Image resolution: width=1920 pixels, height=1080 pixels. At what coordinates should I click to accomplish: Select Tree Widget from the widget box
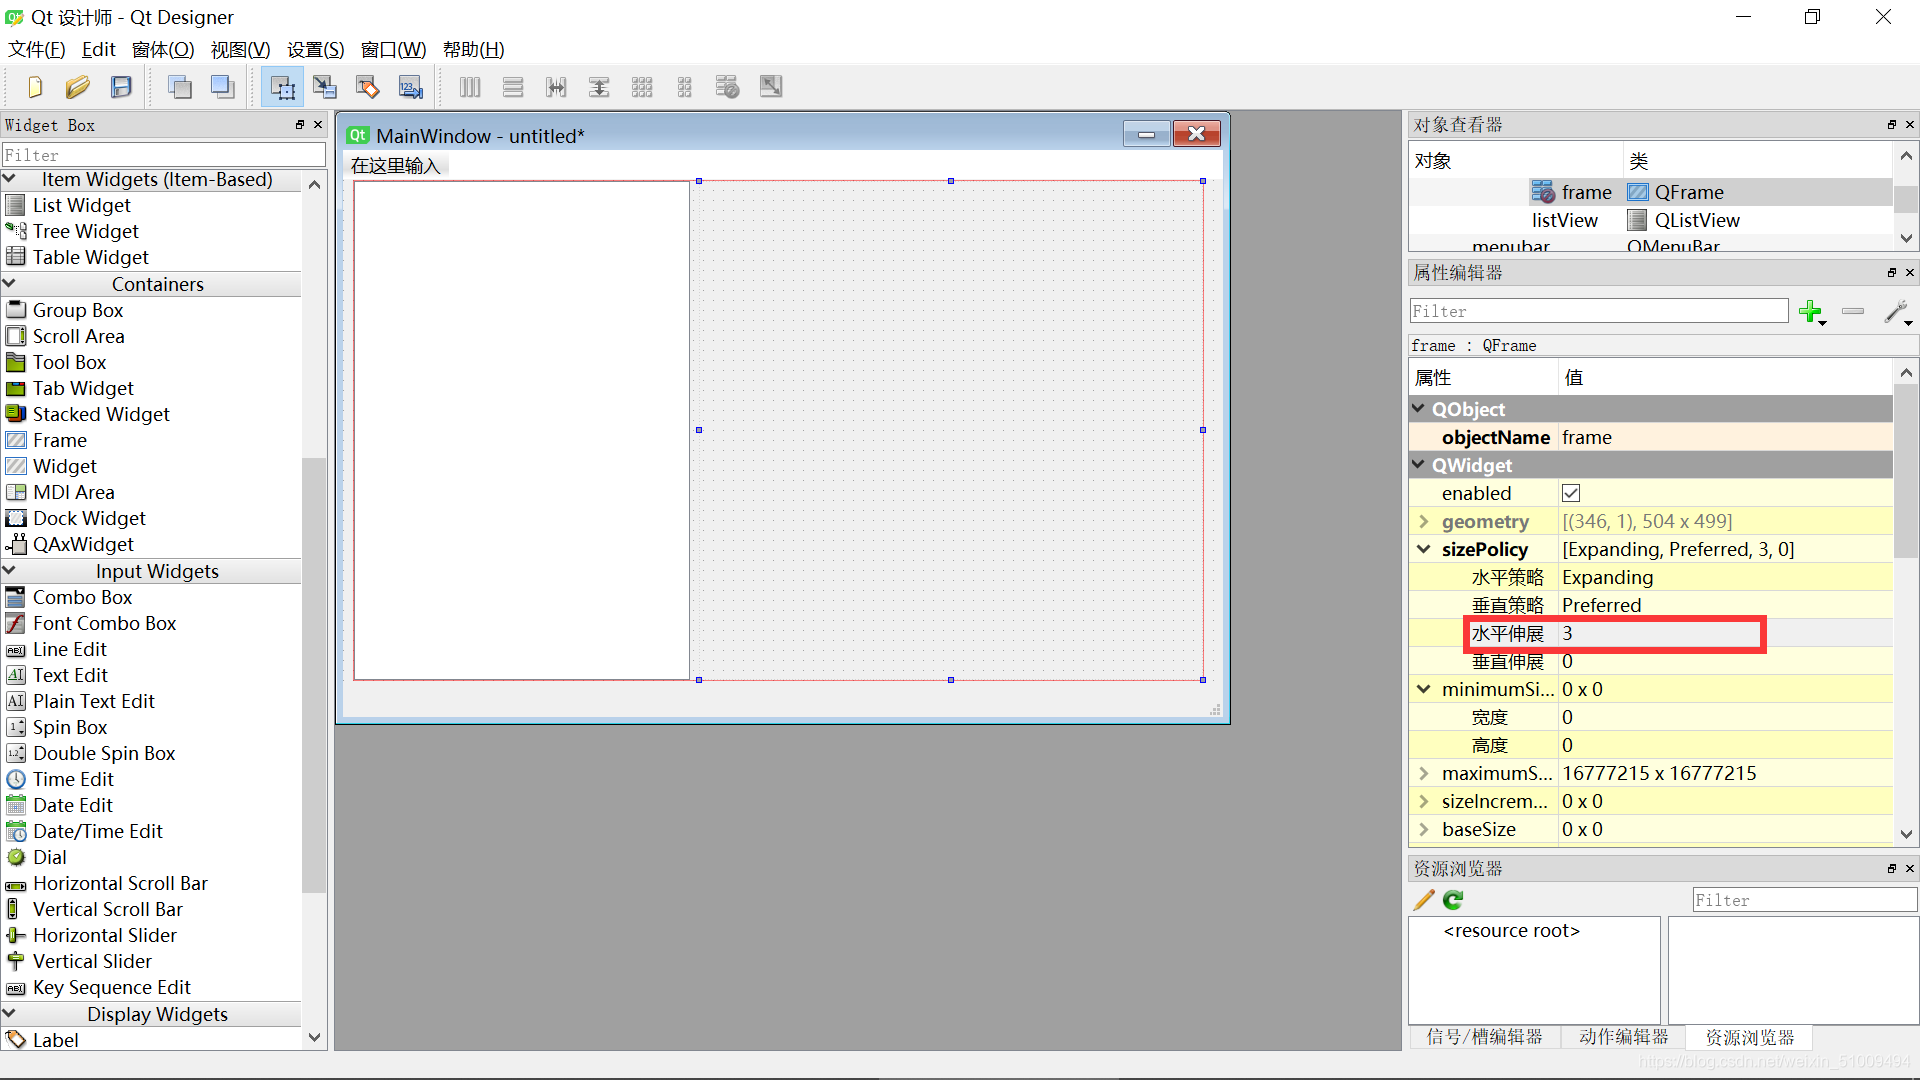pyautogui.click(x=84, y=231)
